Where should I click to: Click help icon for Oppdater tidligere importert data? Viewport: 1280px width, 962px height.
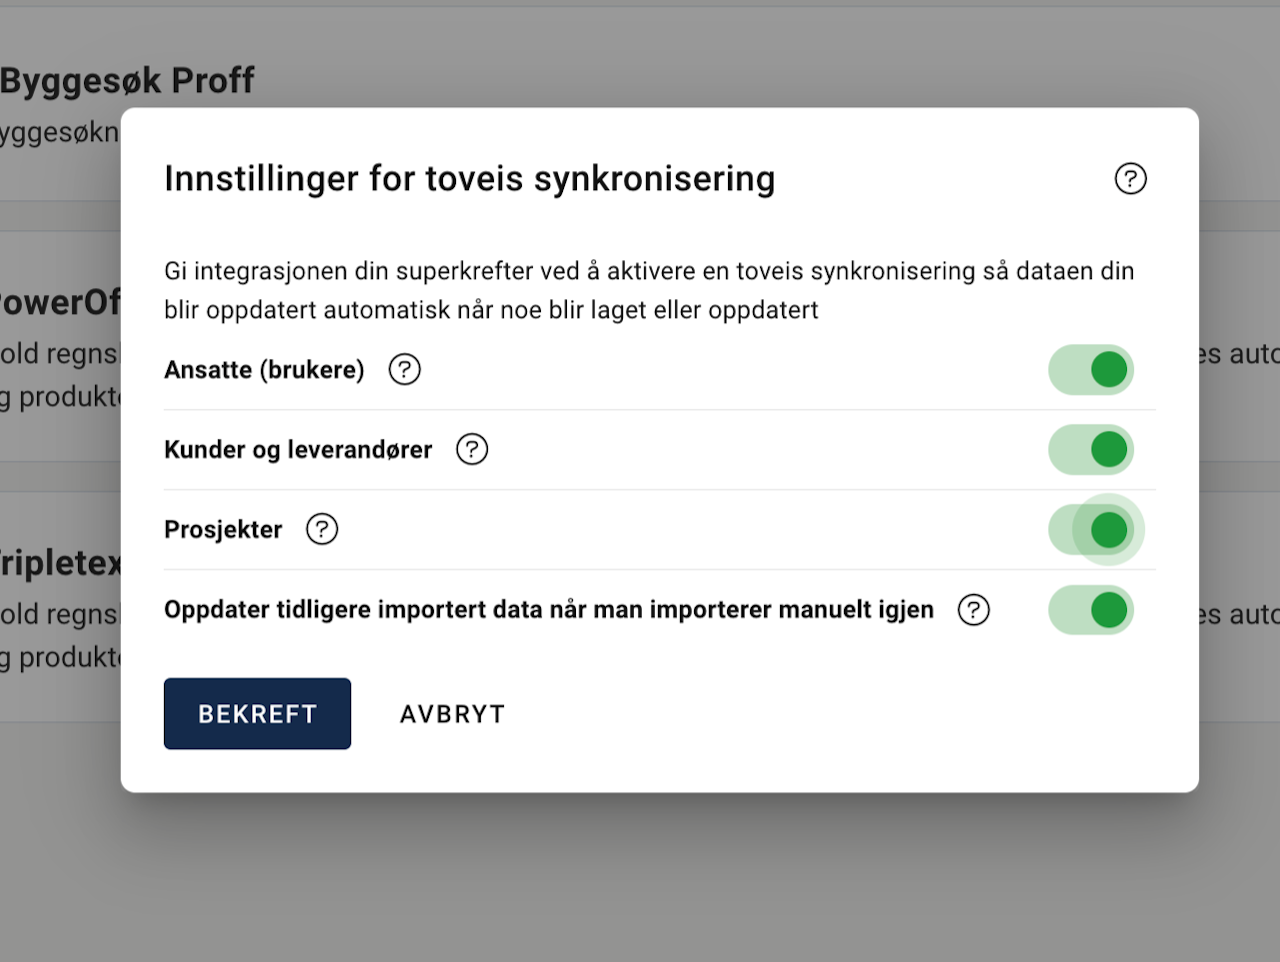click(973, 610)
